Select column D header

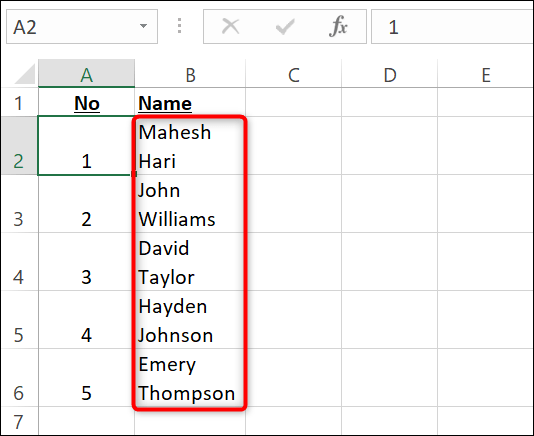coord(390,74)
